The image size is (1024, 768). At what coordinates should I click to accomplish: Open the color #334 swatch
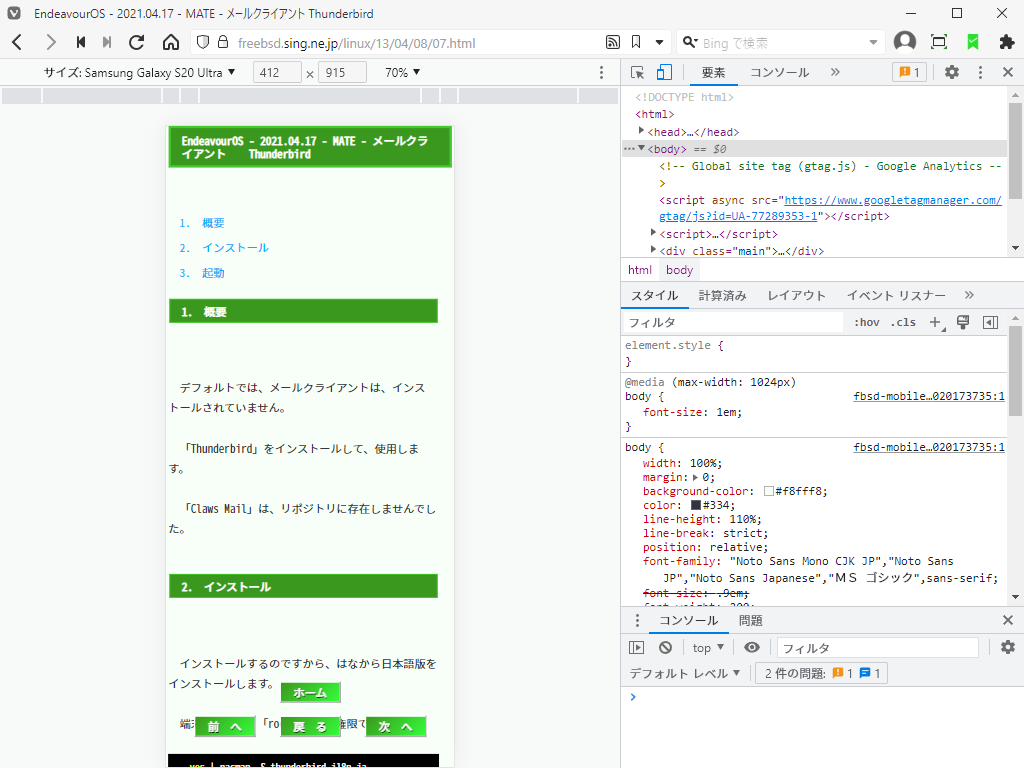pos(696,505)
